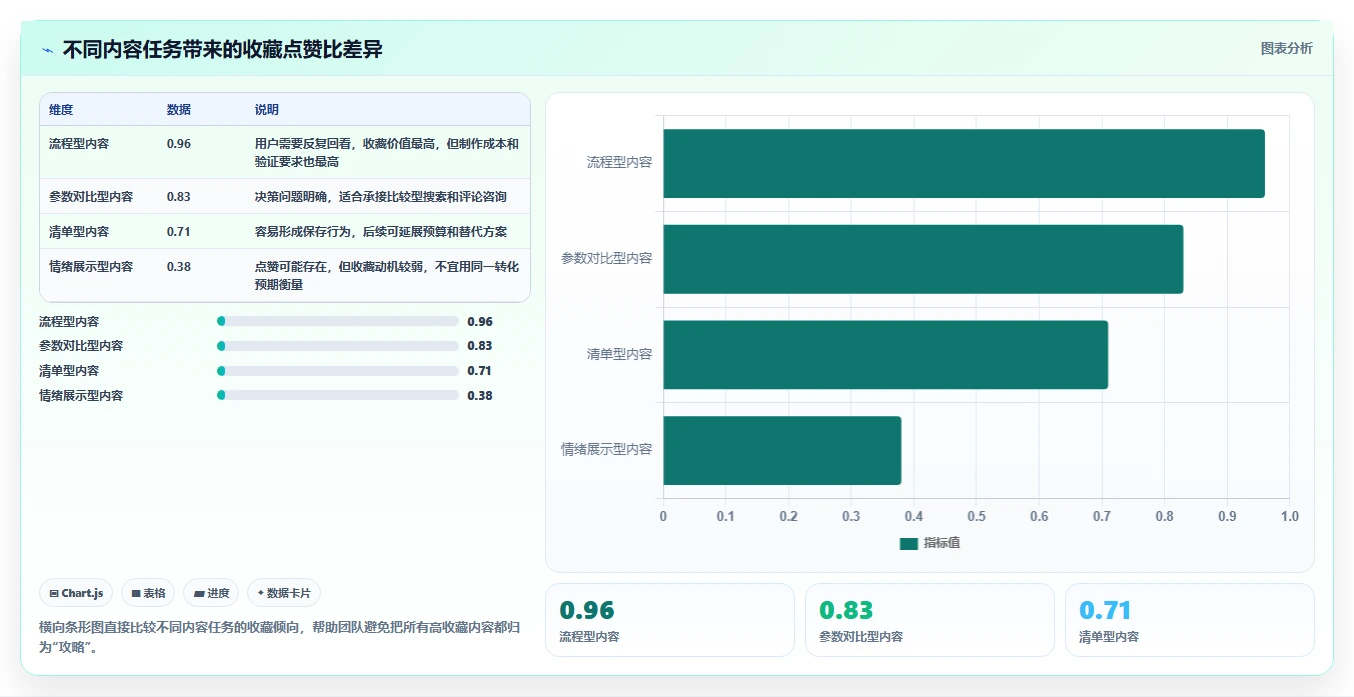Select the 流程型内容 table cell
Image resolution: width=1354 pixels, height=697 pixels.
79,144
